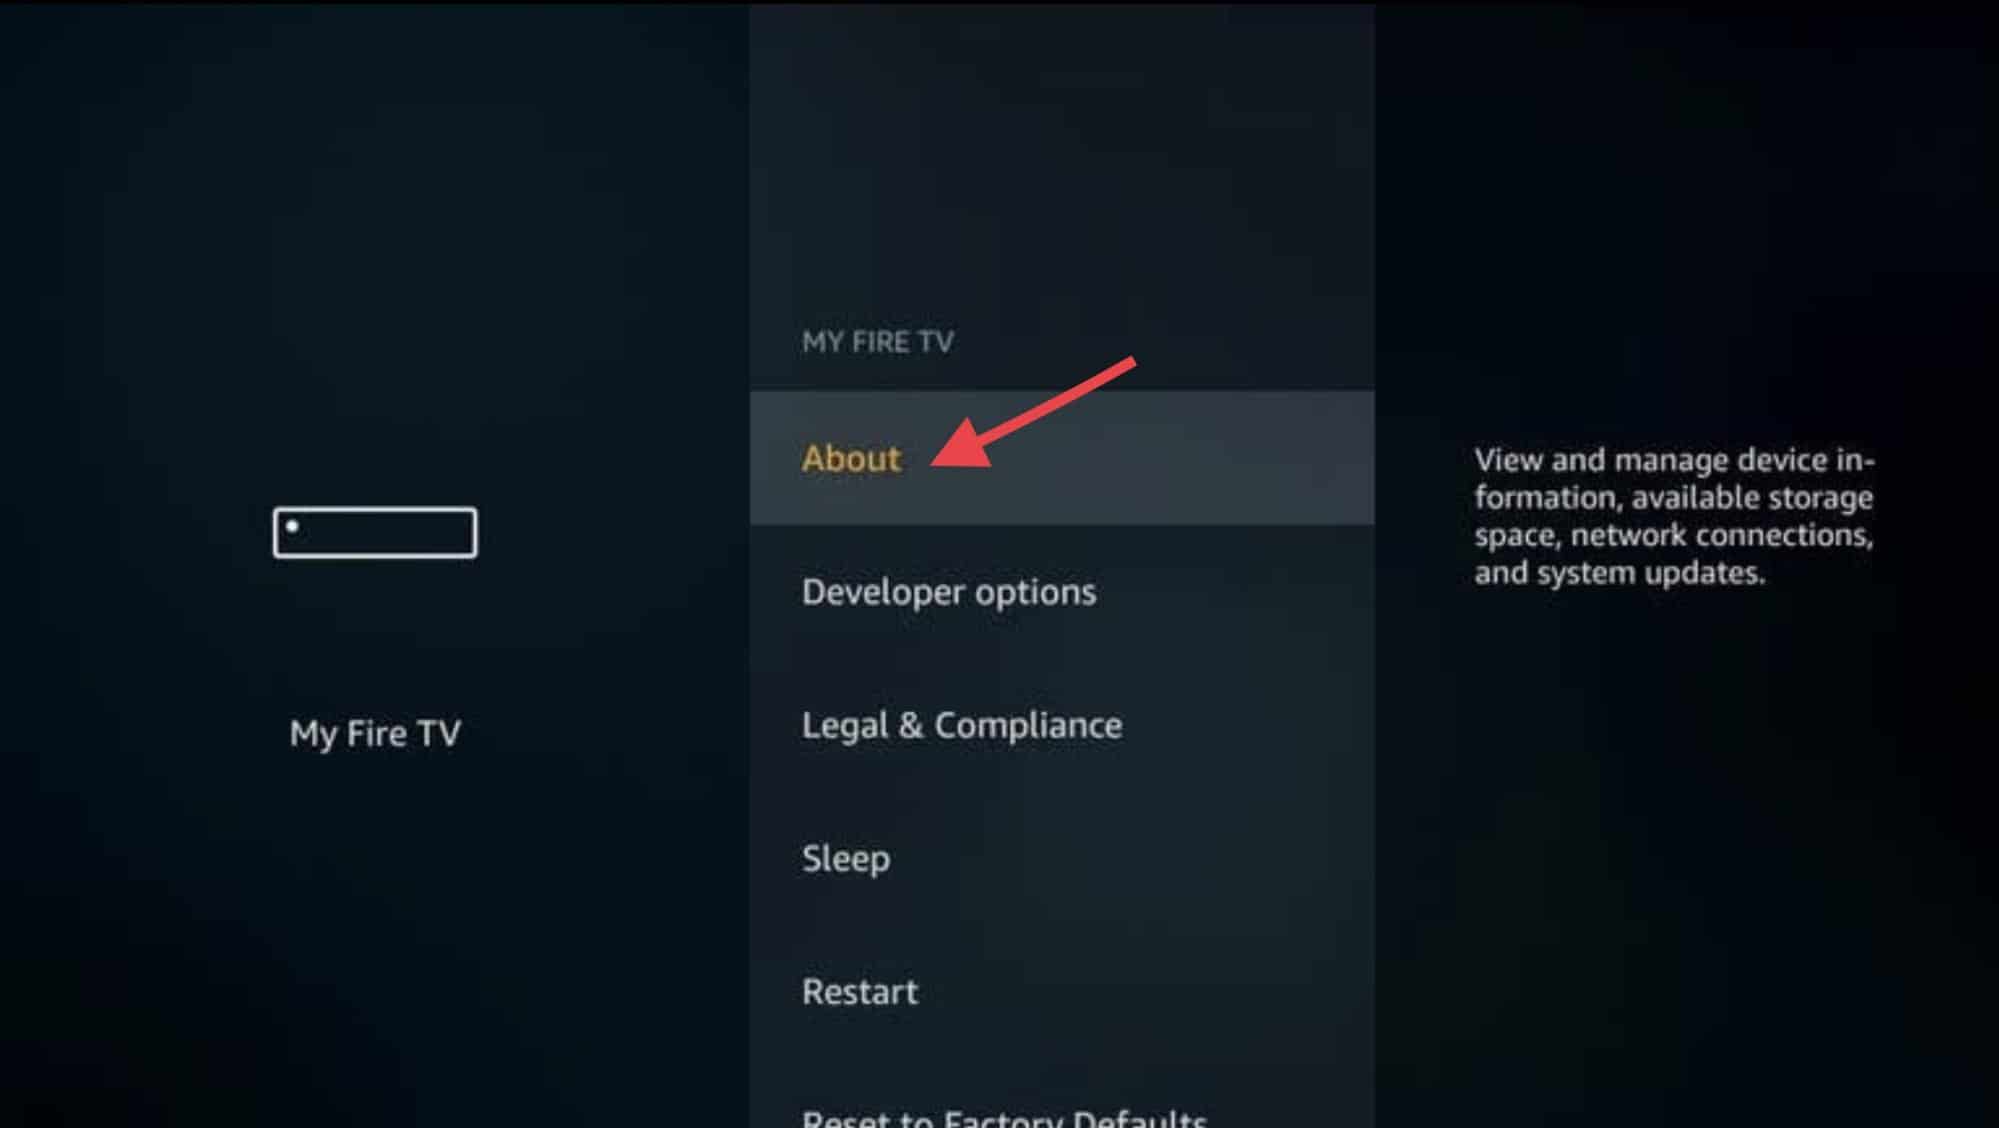Click the About description text on right
The image size is (1999, 1128).
click(1674, 516)
